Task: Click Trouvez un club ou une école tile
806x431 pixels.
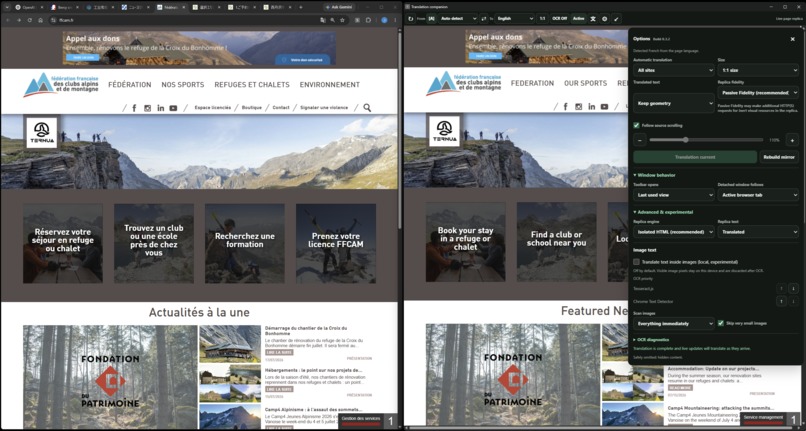Action: click(154, 243)
